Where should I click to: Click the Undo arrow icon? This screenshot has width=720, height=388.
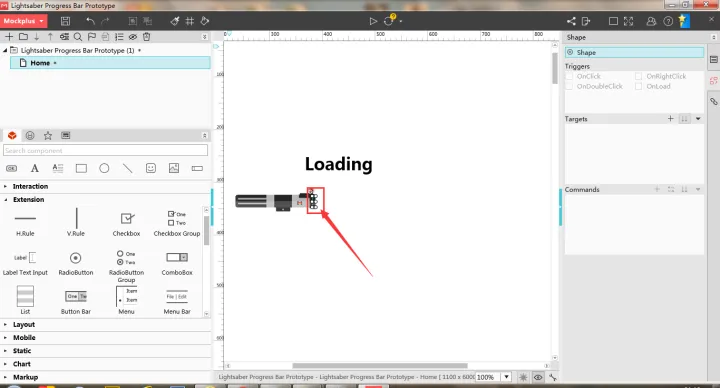pyautogui.click(x=90, y=21)
